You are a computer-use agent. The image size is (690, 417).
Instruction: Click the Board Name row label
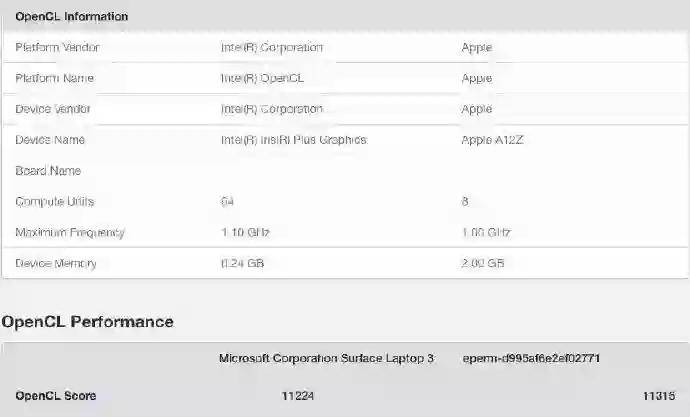click(48, 171)
